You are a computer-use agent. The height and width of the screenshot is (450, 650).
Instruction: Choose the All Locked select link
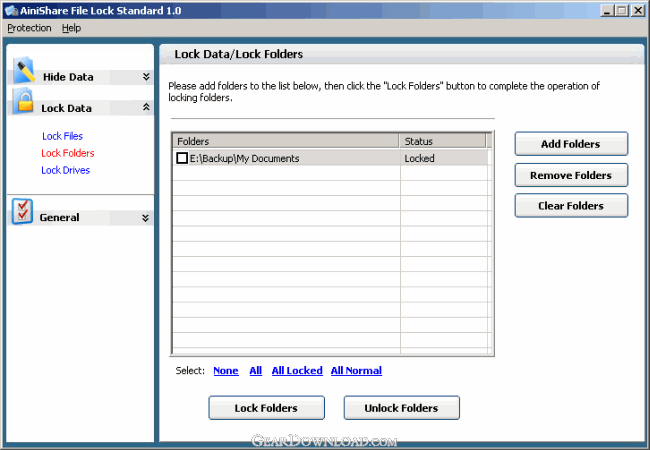297,370
